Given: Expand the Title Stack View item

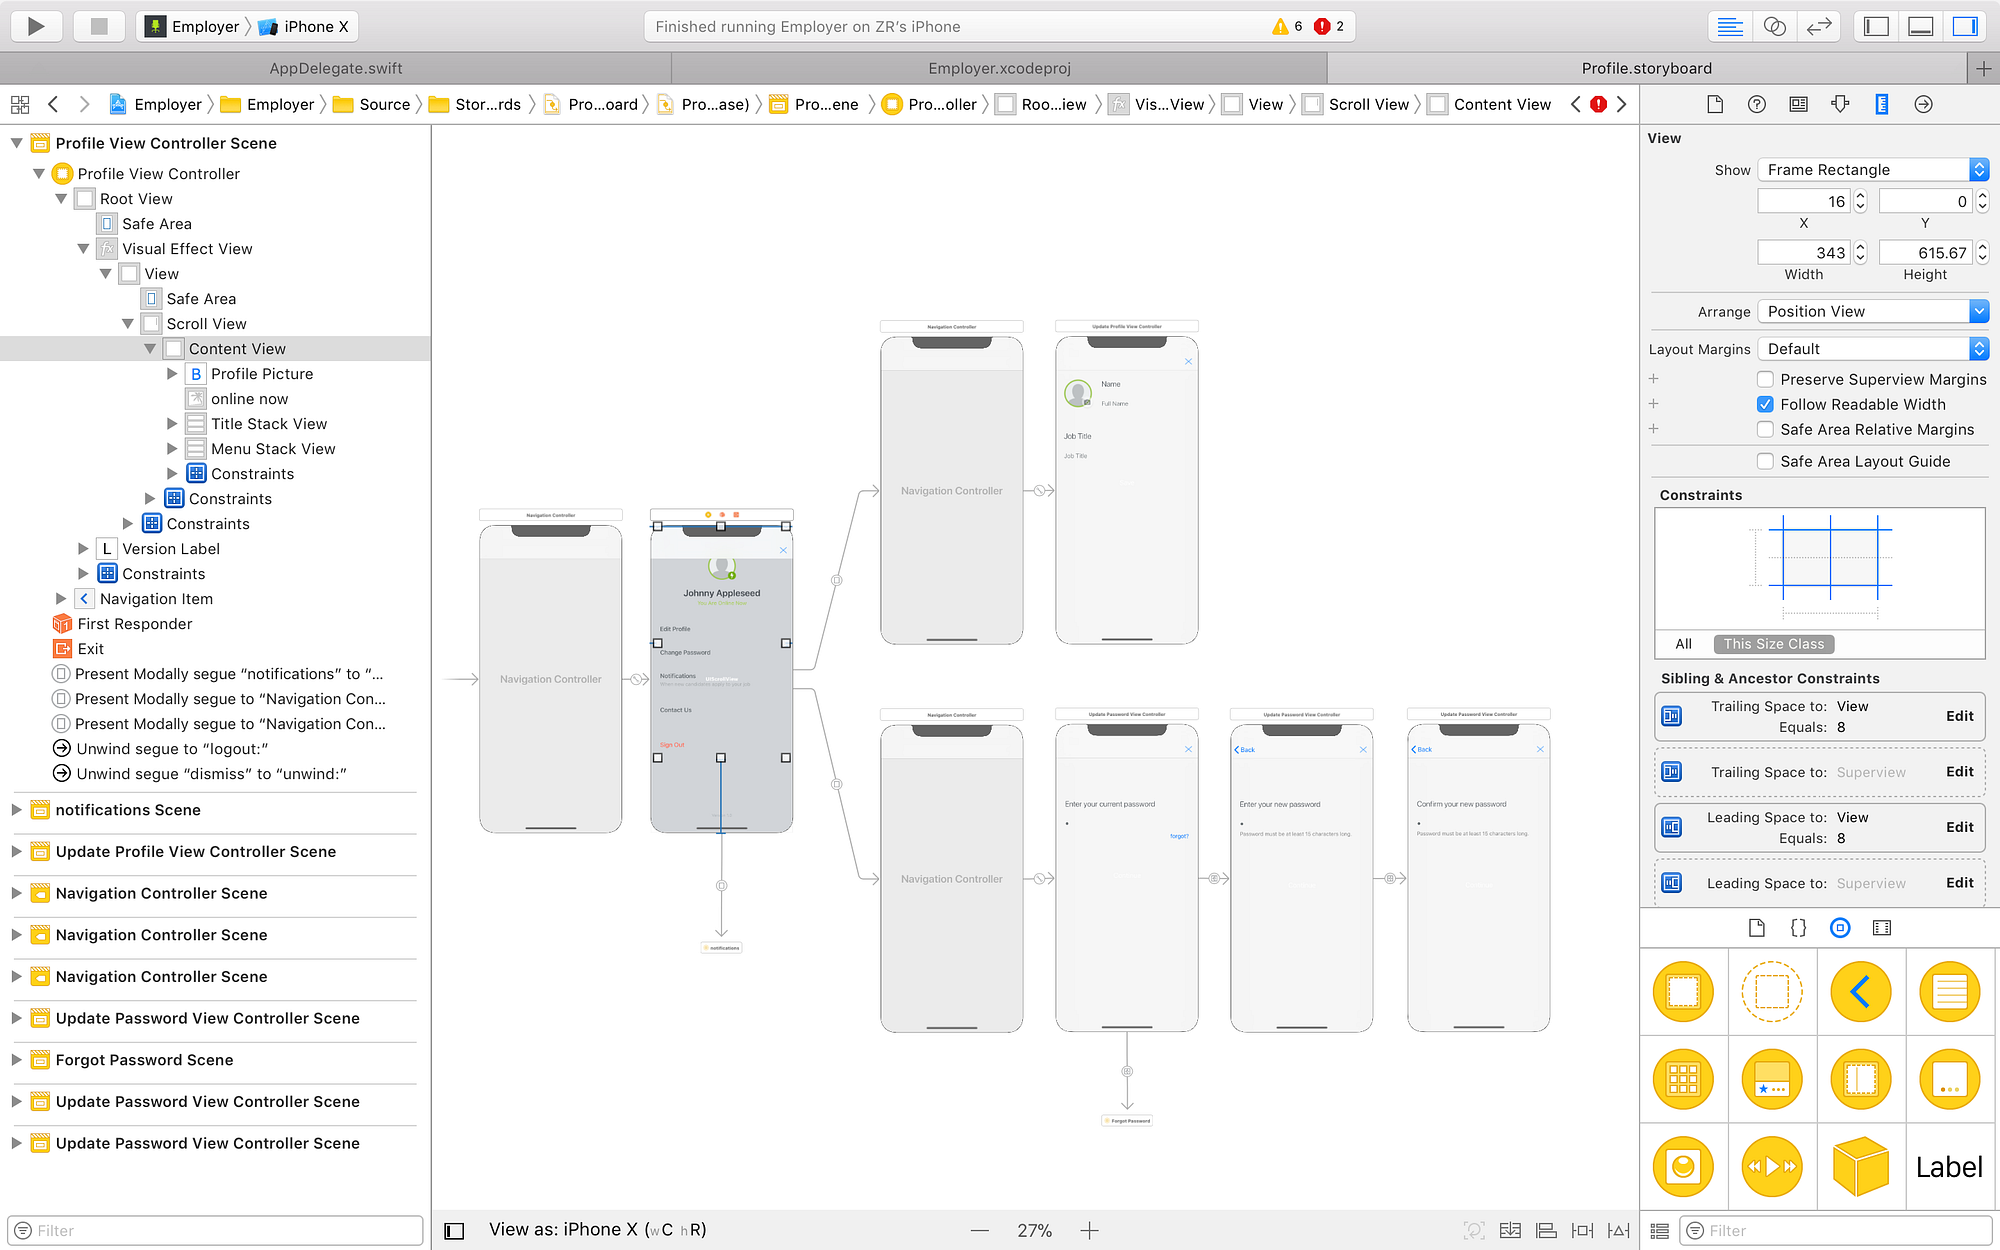Looking at the screenshot, I should pyautogui.click(x=172, y=424).
